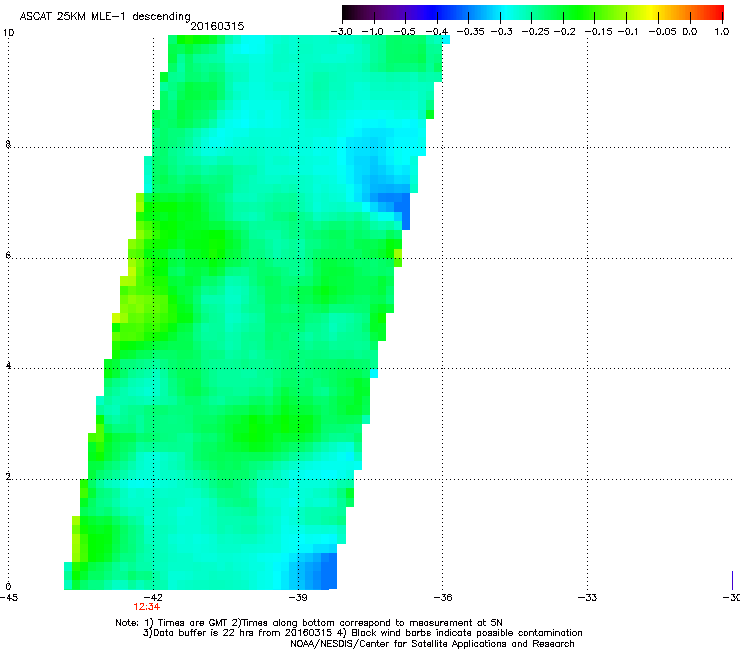Click the latitude axis label 2

tap(8, 477)
